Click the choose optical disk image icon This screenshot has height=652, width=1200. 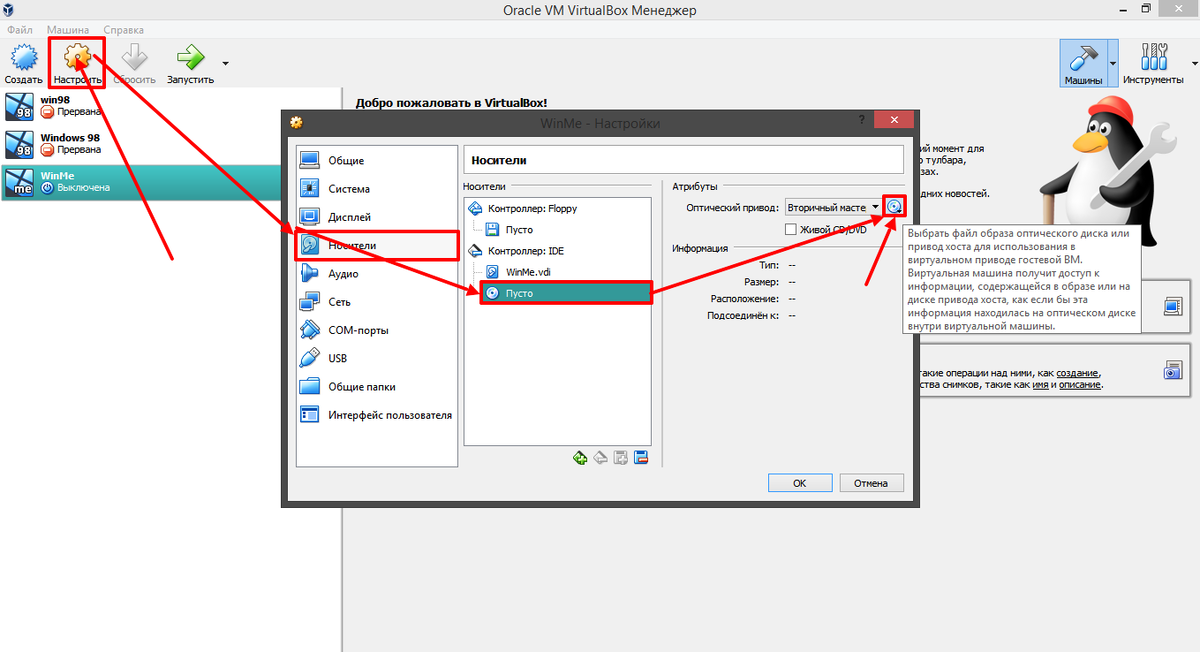(895, 207)
